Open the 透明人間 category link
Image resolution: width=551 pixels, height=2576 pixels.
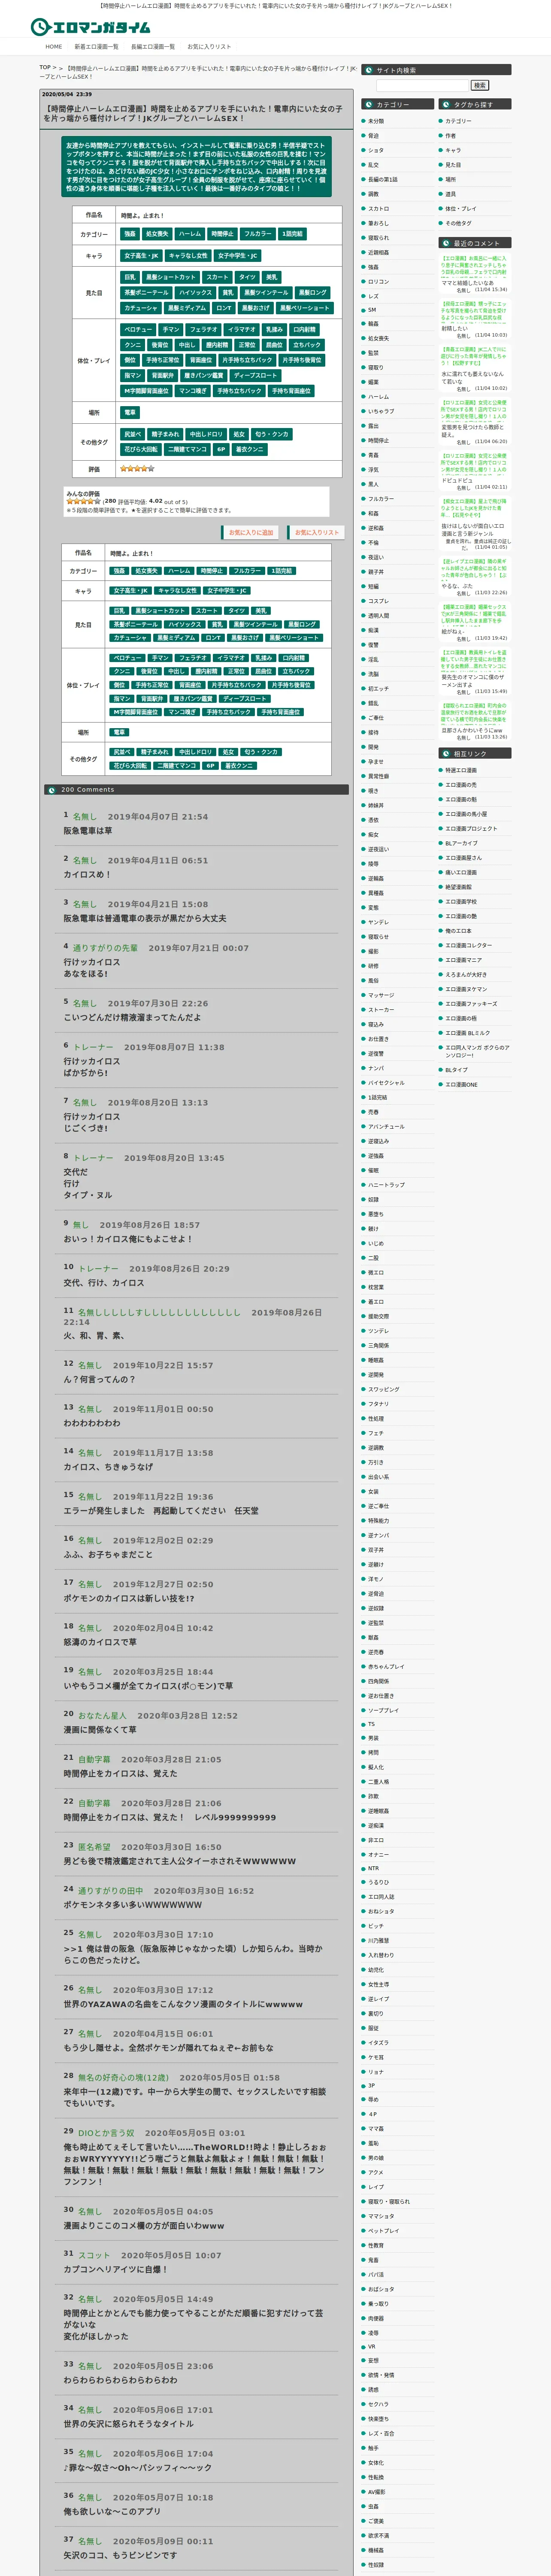point(378,616)
